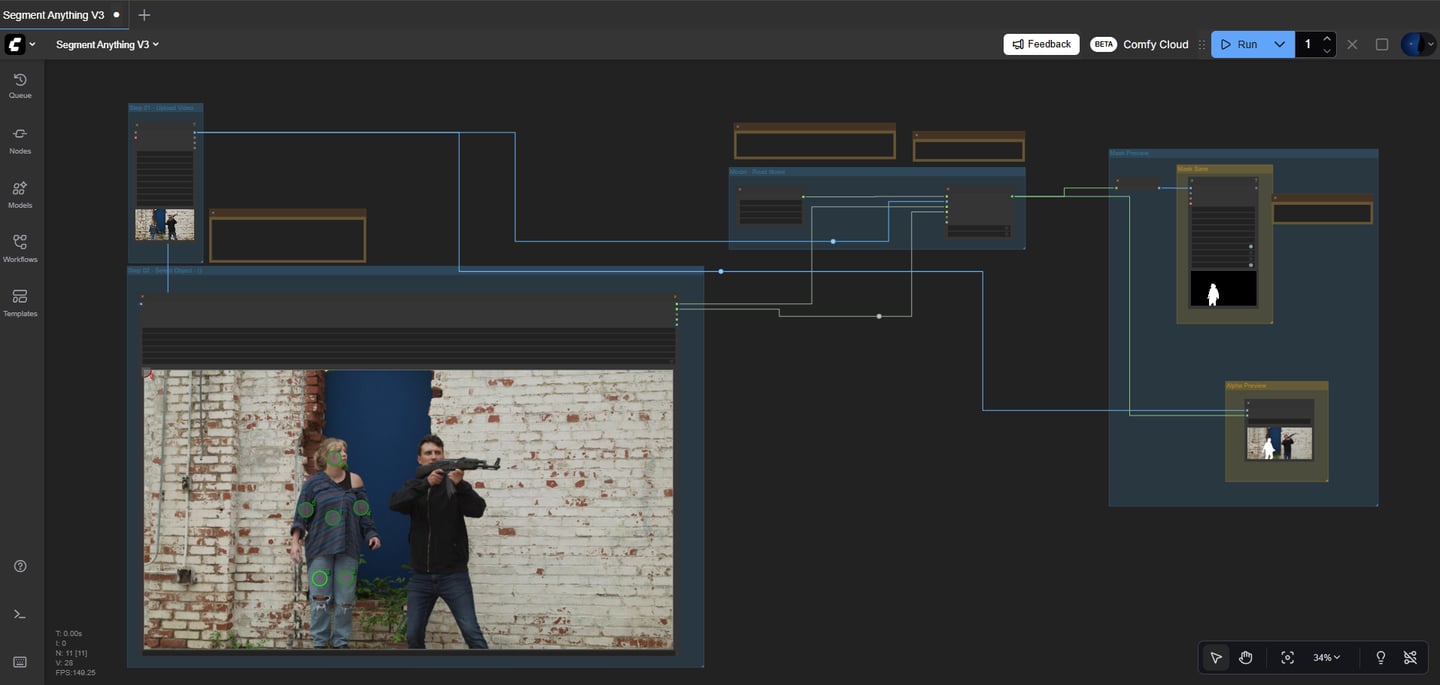The height and width of the screenshot is (685, 1440).
Task: Add a new workflow tab with plus
Action: pos(144,15)
